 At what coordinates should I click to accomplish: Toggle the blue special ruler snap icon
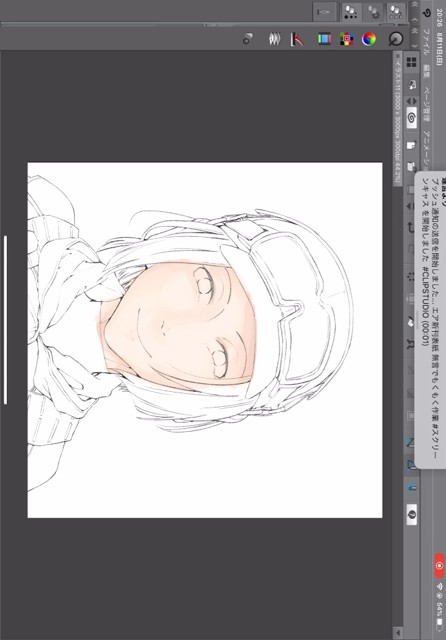click(410, 464)
